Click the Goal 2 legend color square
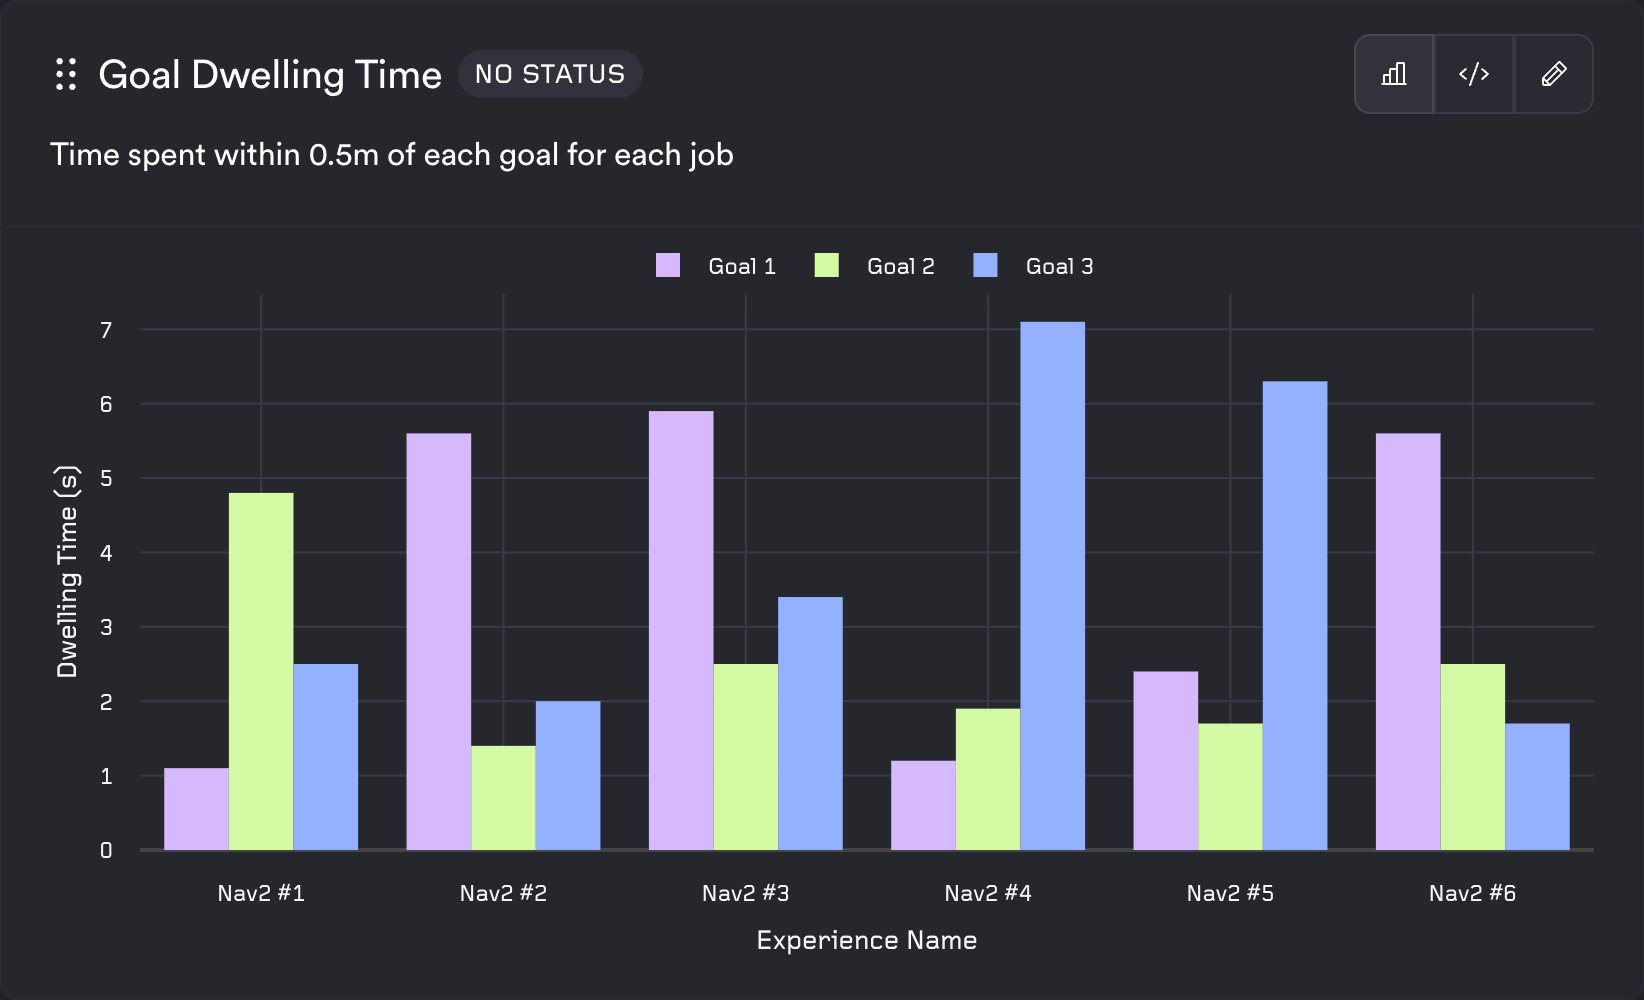 (826, 265)
